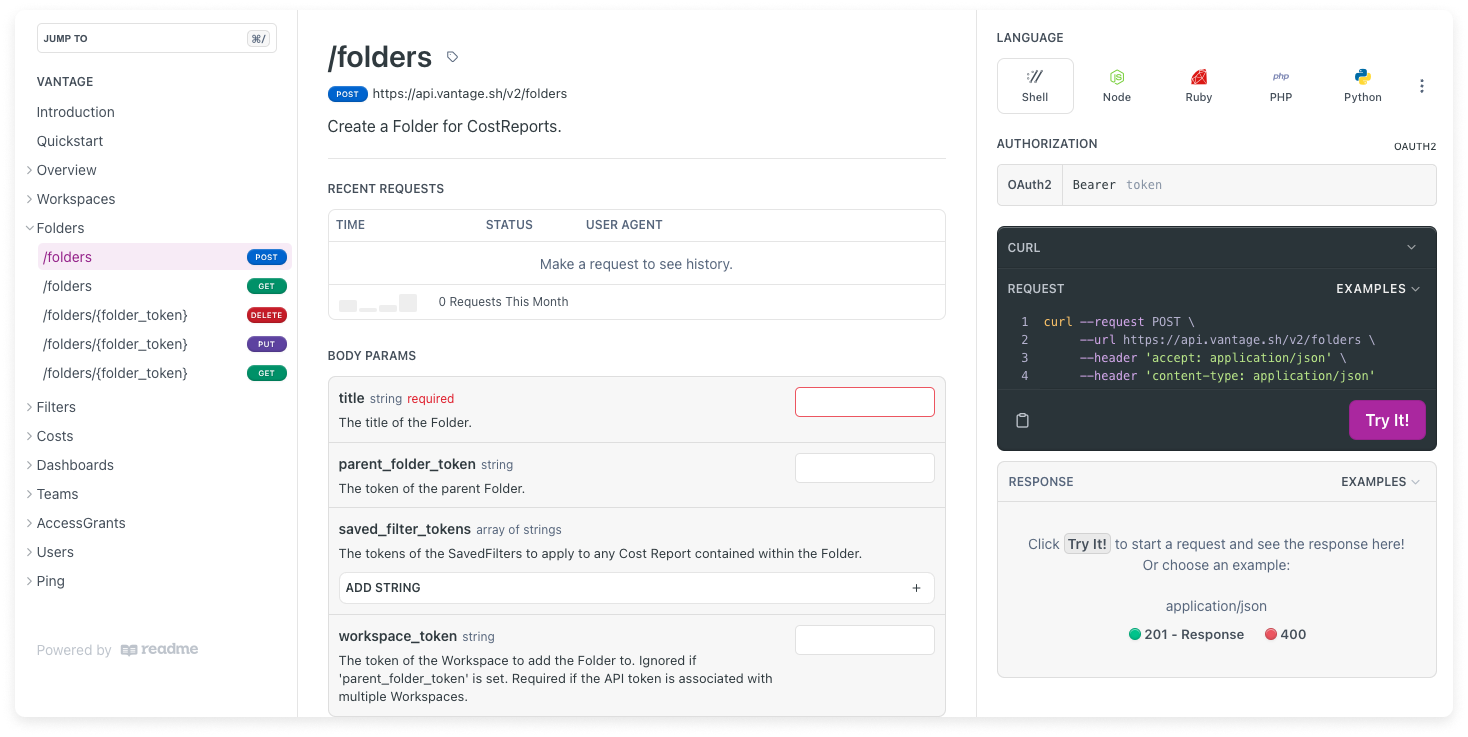Collapse the Folders section
1468x737 pixels.
(30, 228)
